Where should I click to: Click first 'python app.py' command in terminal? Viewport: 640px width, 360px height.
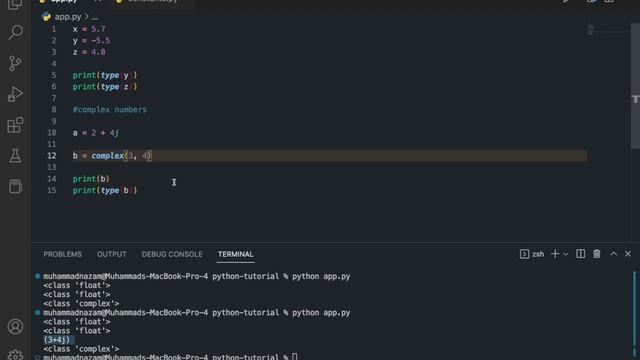321,276
